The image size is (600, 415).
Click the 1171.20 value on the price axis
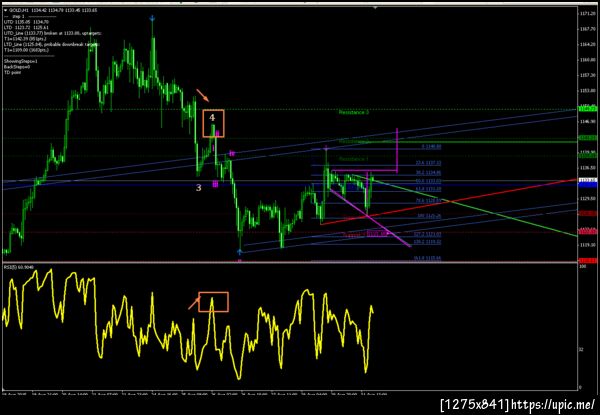point(587,13)
